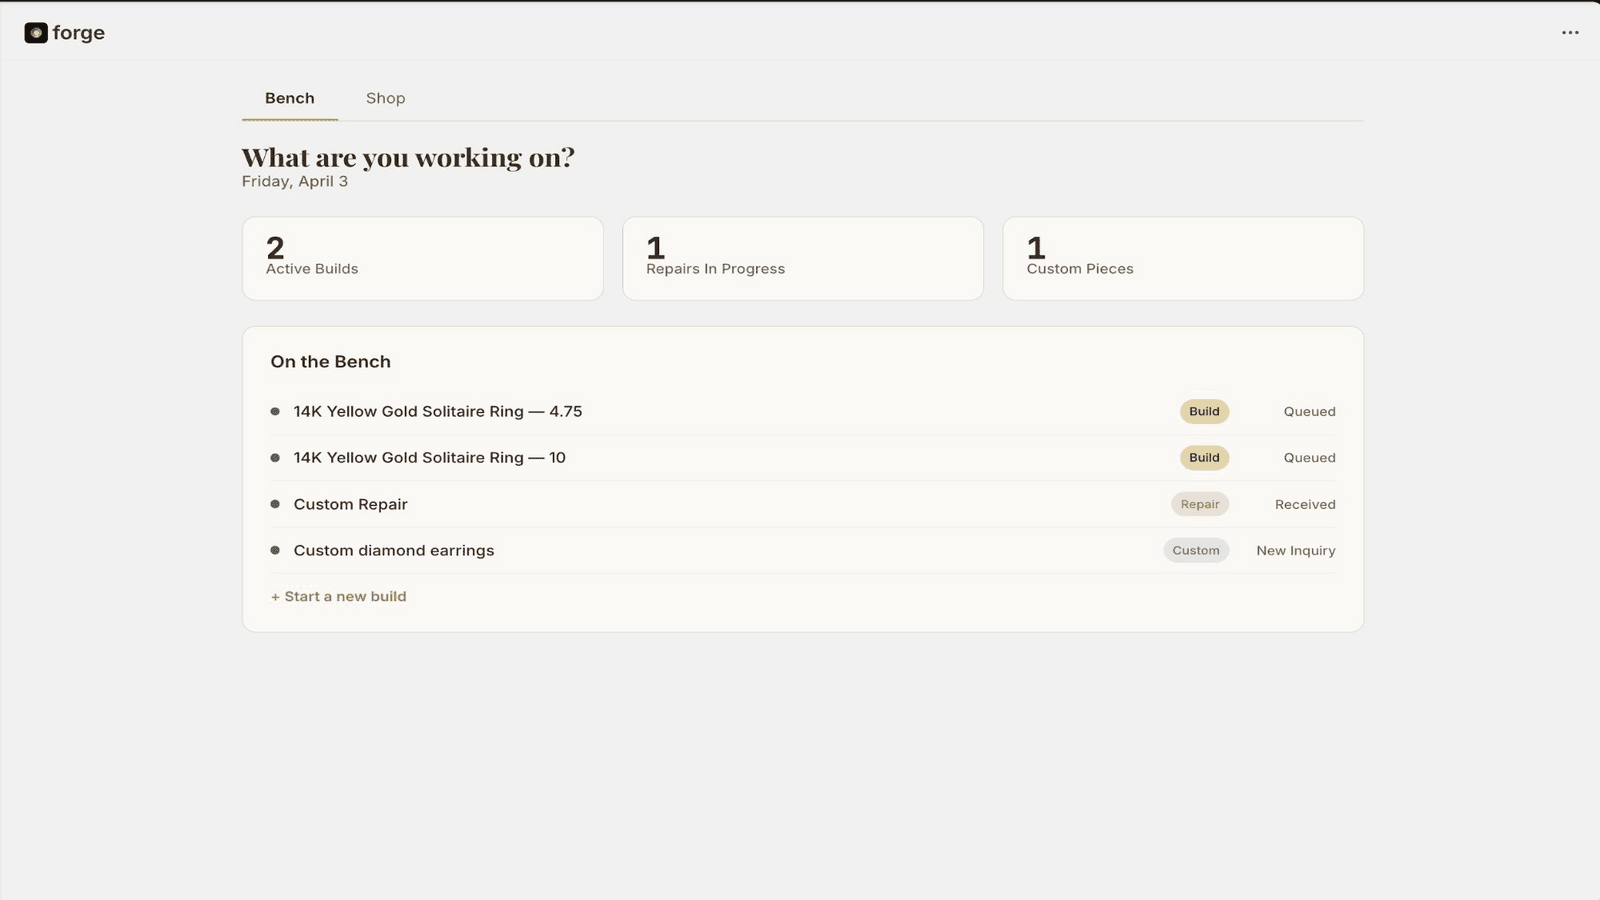Image resolution: width=1600 pixels, height=900 pixels.
Task: Select the Bench tab
Action: point(290,98)
